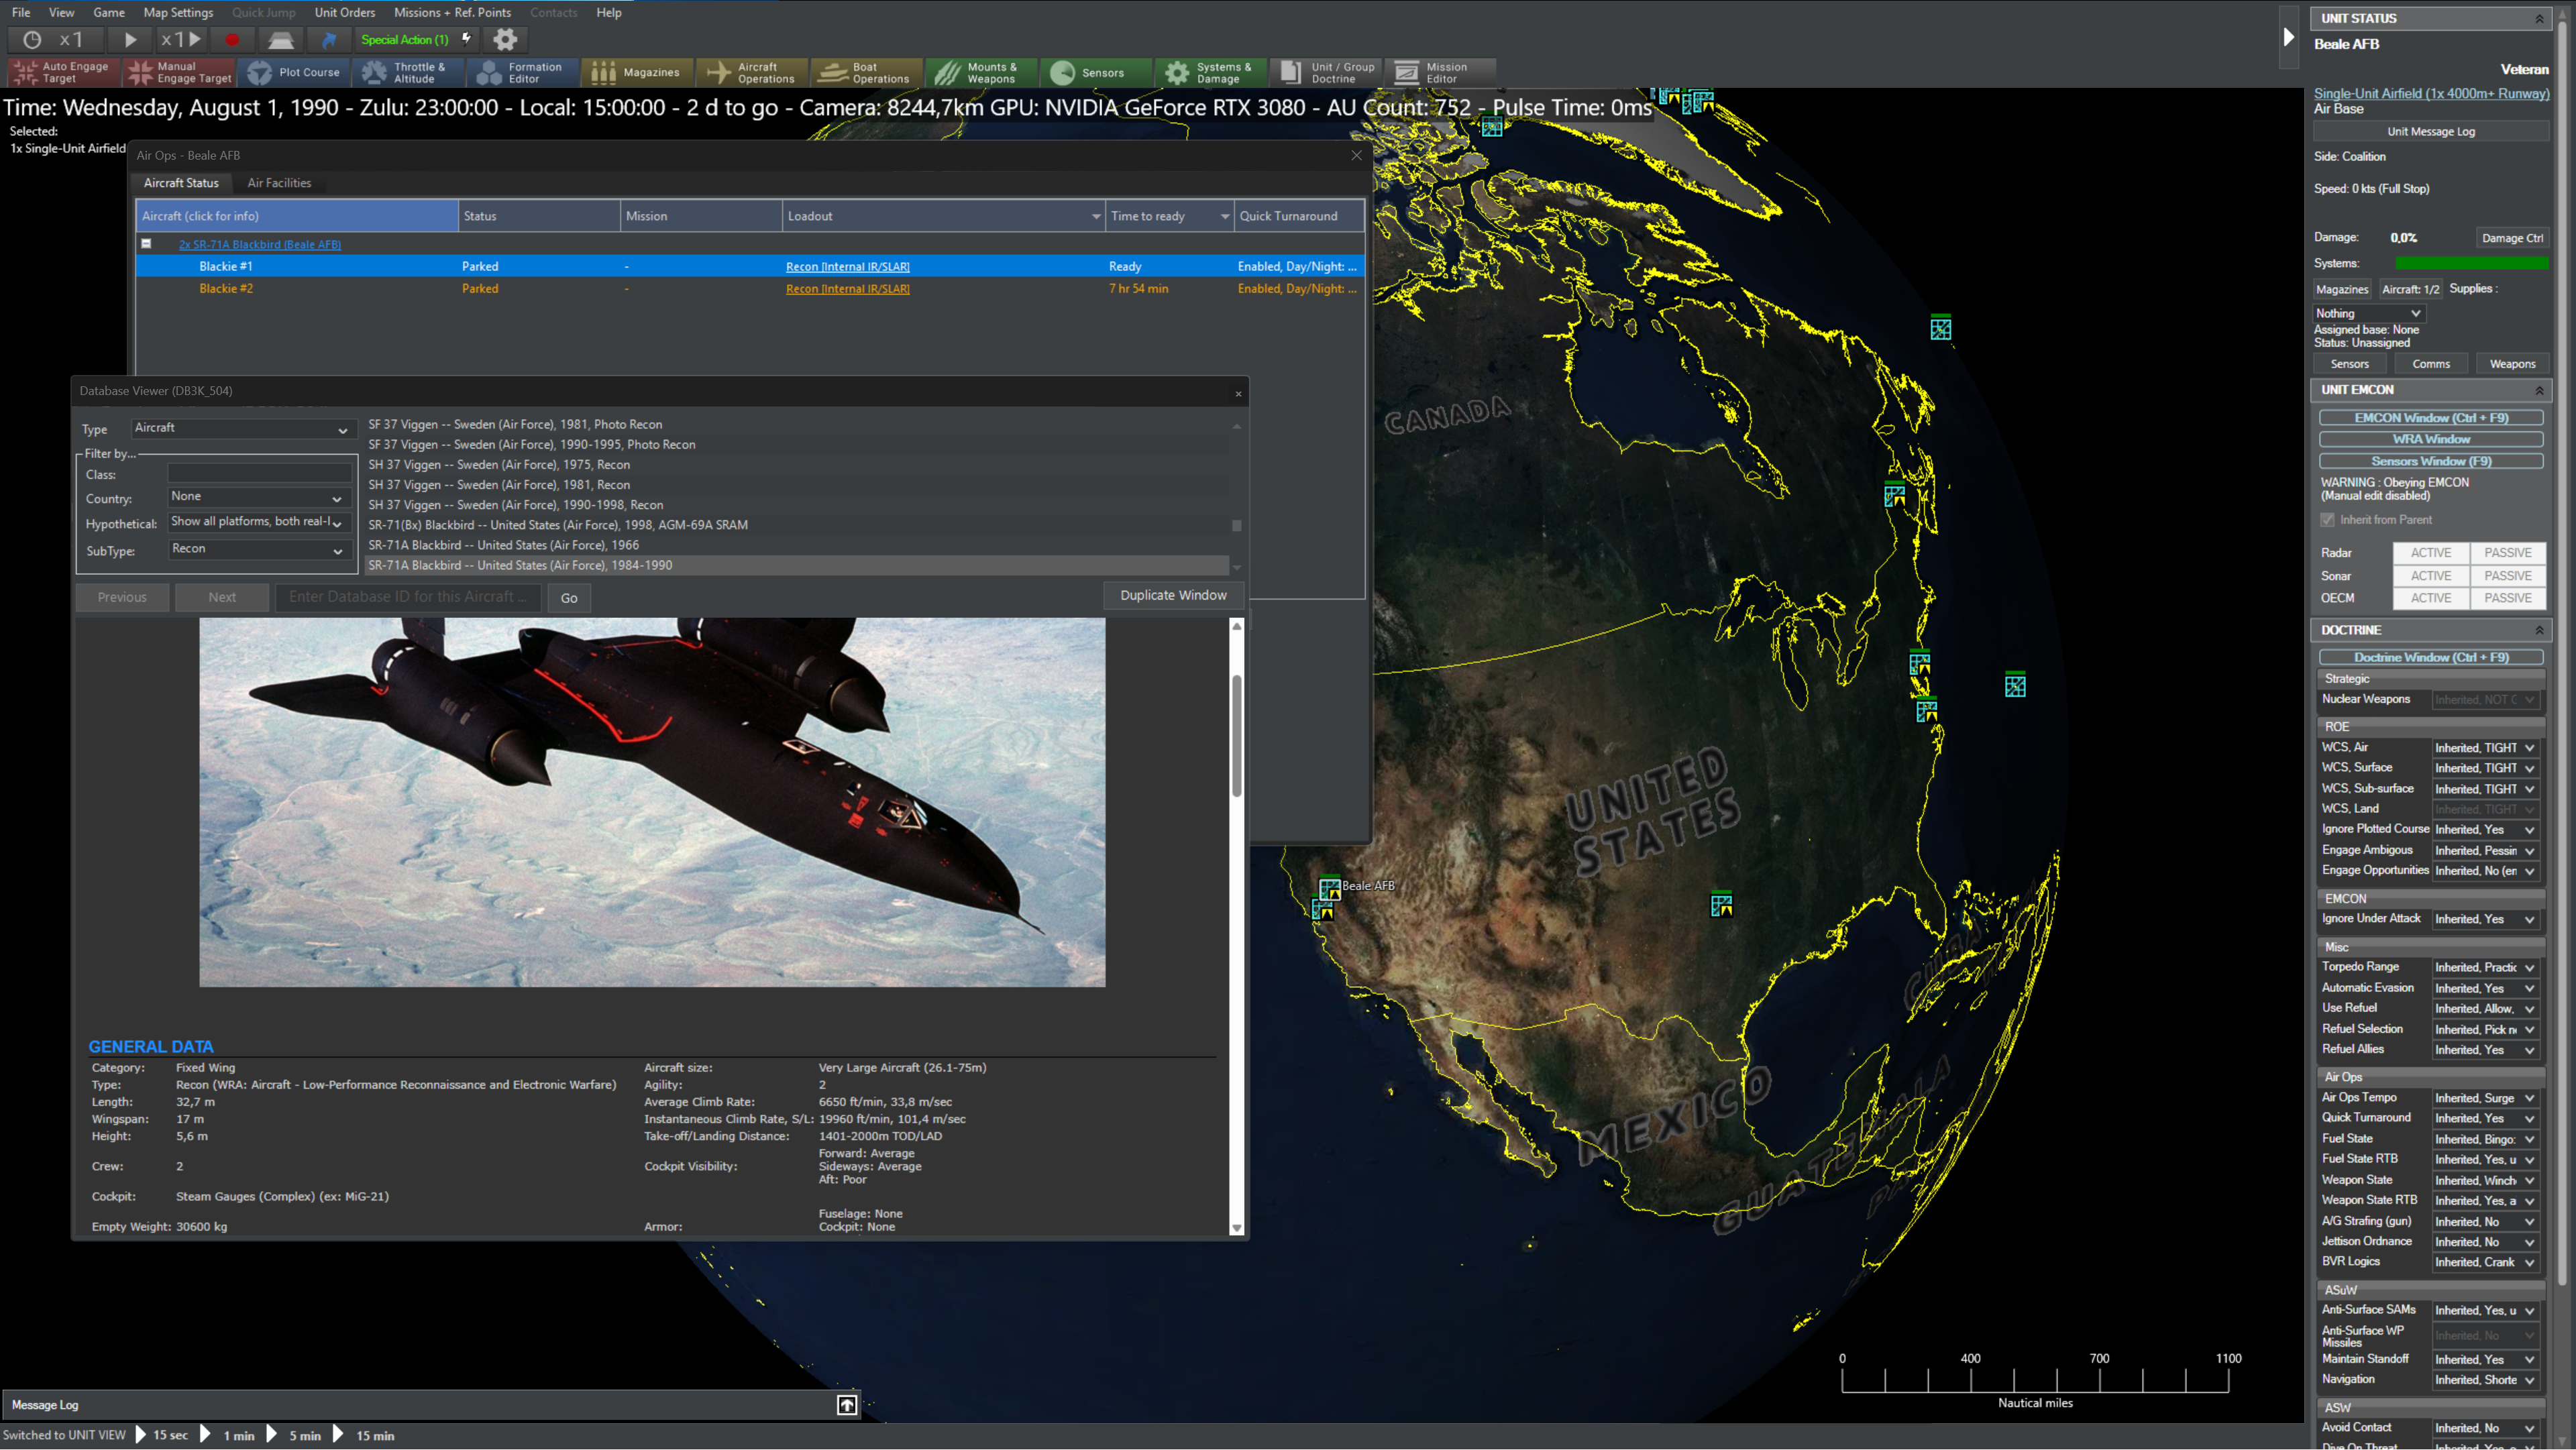
Task: Click the red record button
Action: pyautogui.click(x=232, y=40)
